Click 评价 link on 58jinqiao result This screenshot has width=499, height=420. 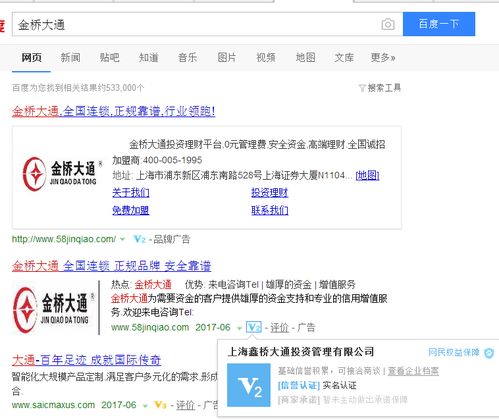pos(279,327)
